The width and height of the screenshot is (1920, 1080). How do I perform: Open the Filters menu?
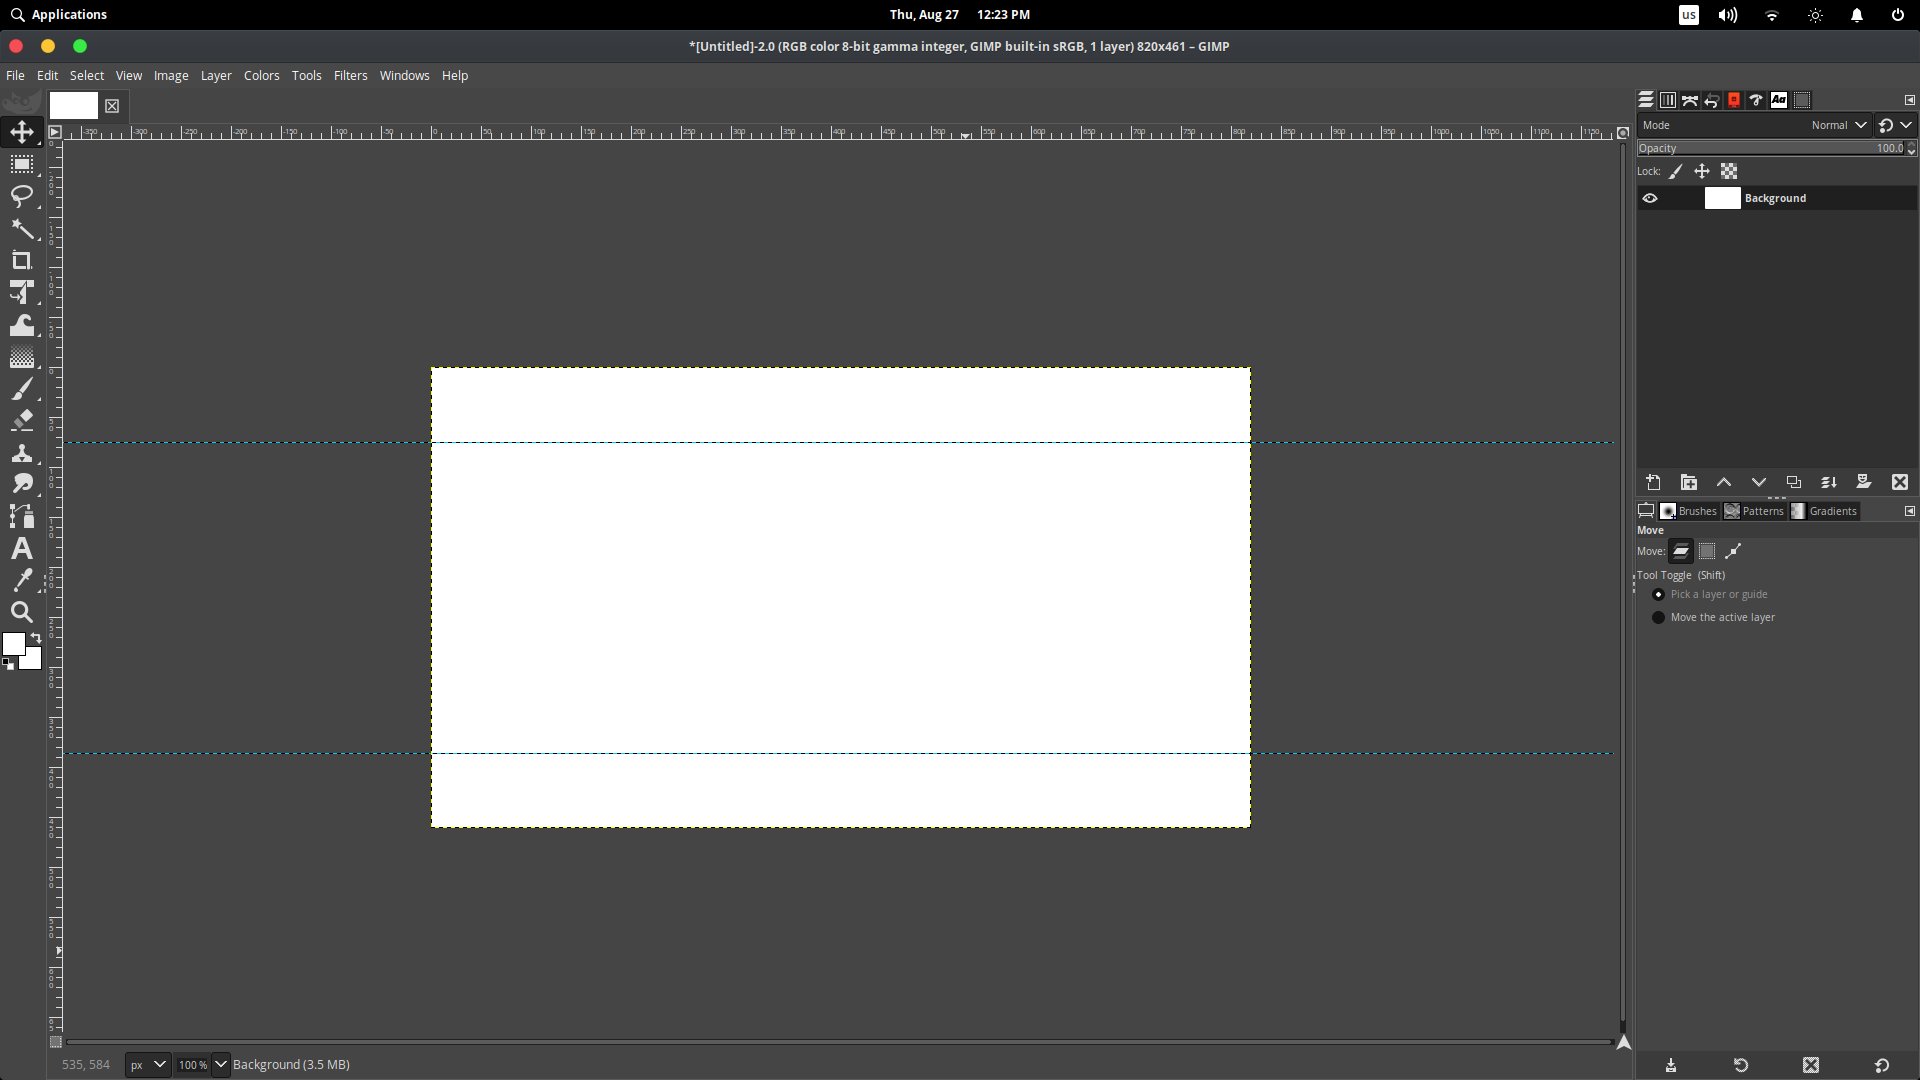click(348, 75)
